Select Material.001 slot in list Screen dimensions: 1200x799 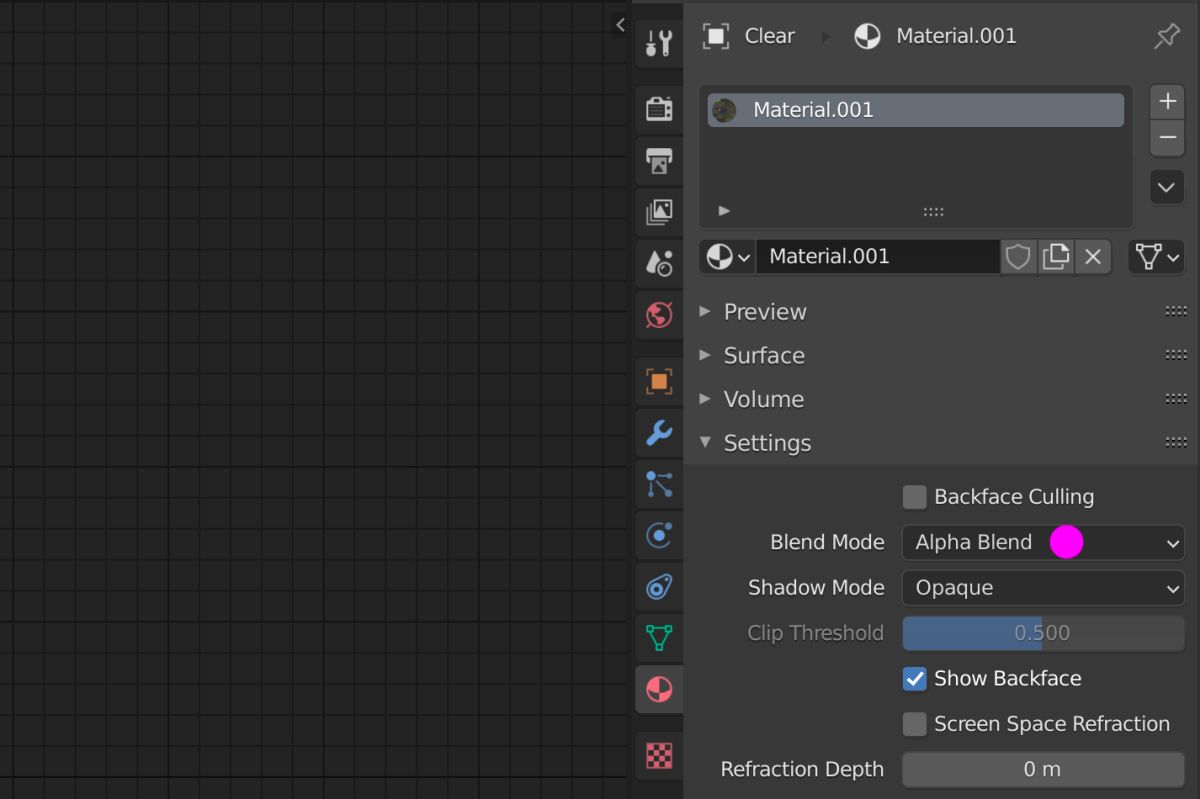point(915,110)
